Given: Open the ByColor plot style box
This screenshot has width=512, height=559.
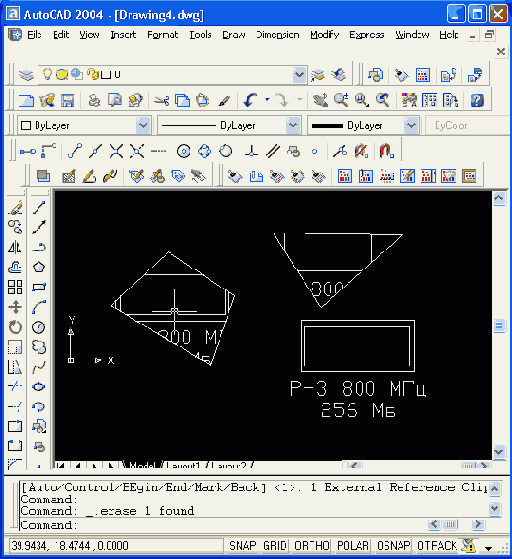Looking at the screenshot, I should click(468, 125).
